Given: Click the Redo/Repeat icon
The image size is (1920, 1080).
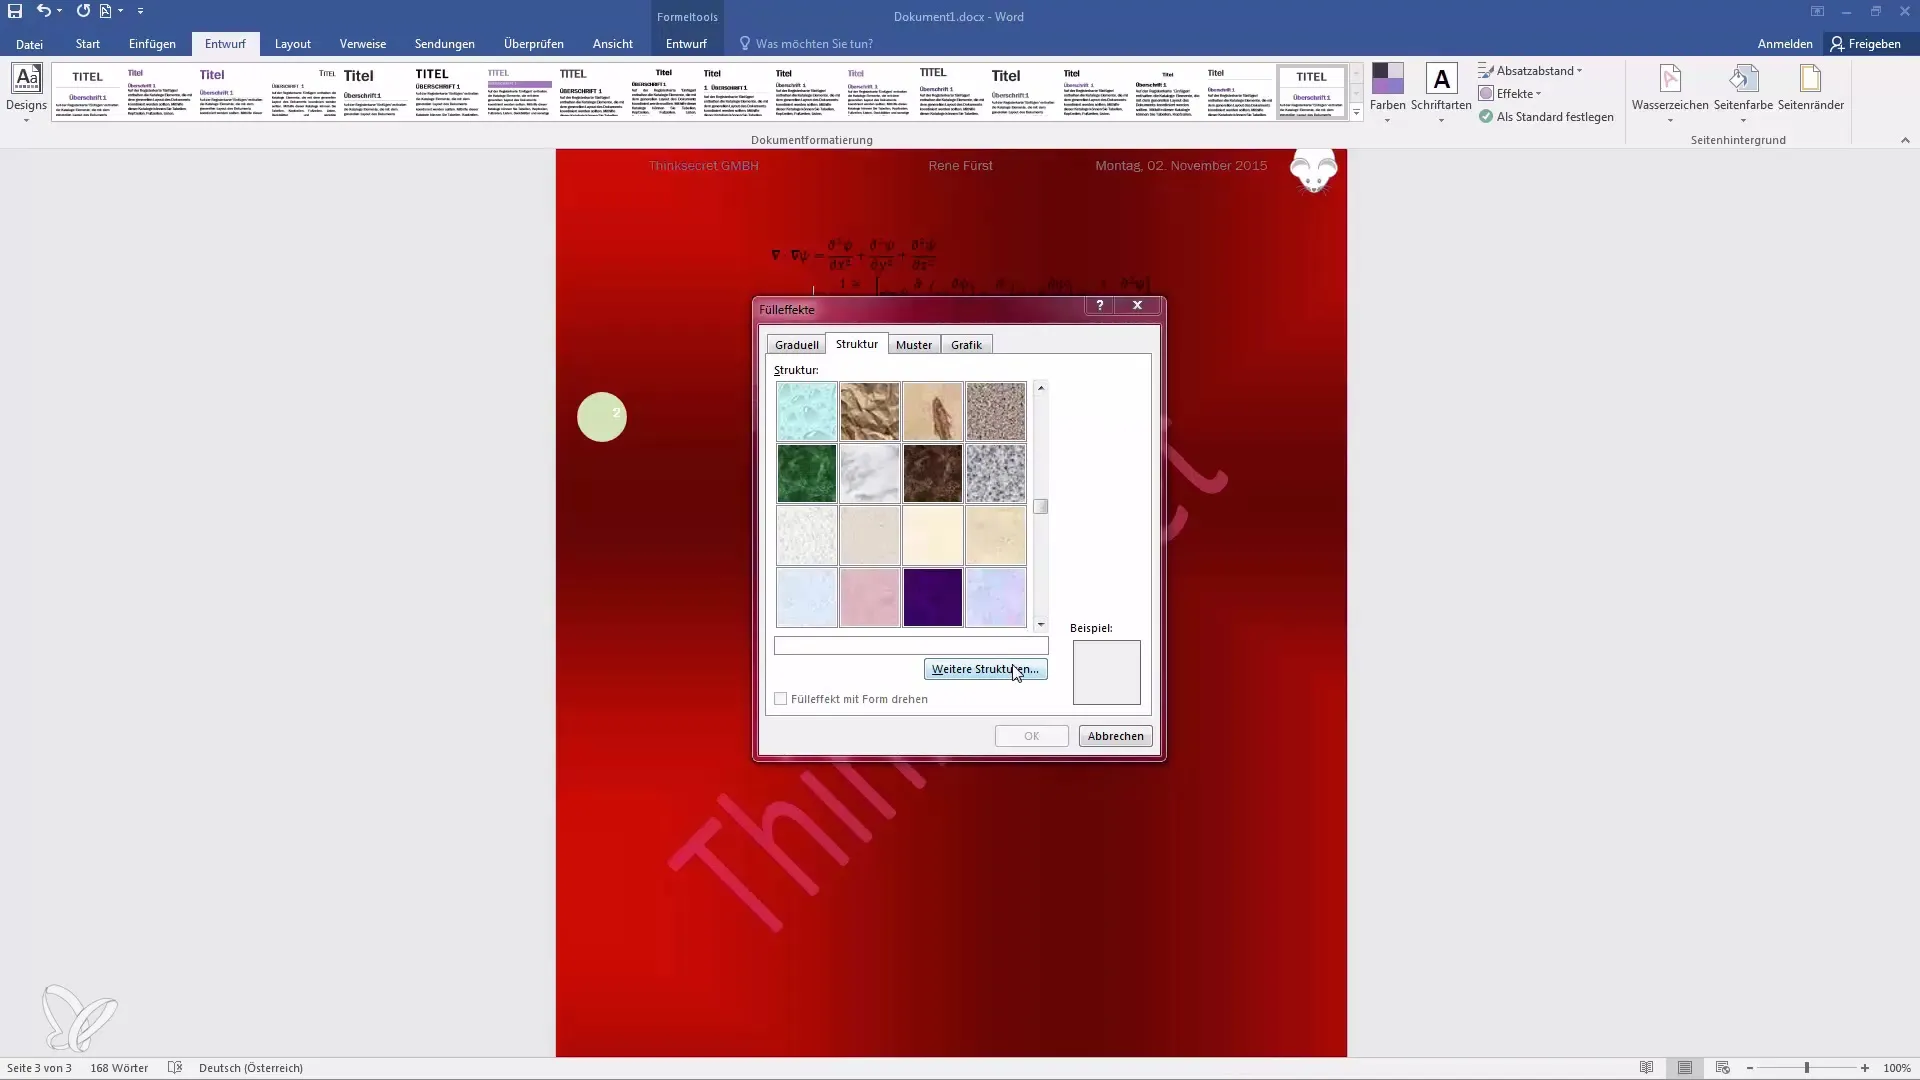Looking at the screenshot, I should point(83,11).
